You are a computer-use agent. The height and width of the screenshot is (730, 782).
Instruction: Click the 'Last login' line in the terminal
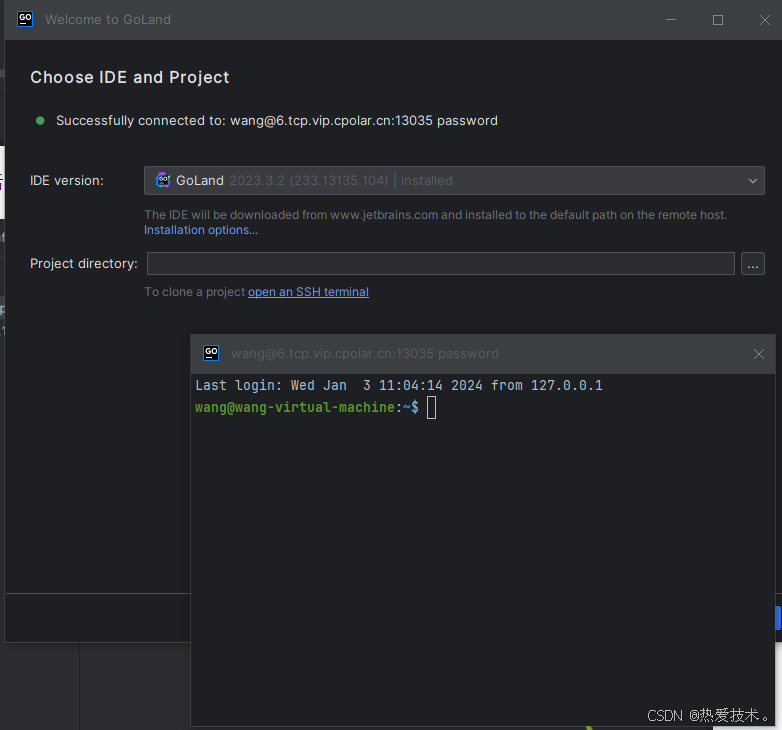click(399, 385)
